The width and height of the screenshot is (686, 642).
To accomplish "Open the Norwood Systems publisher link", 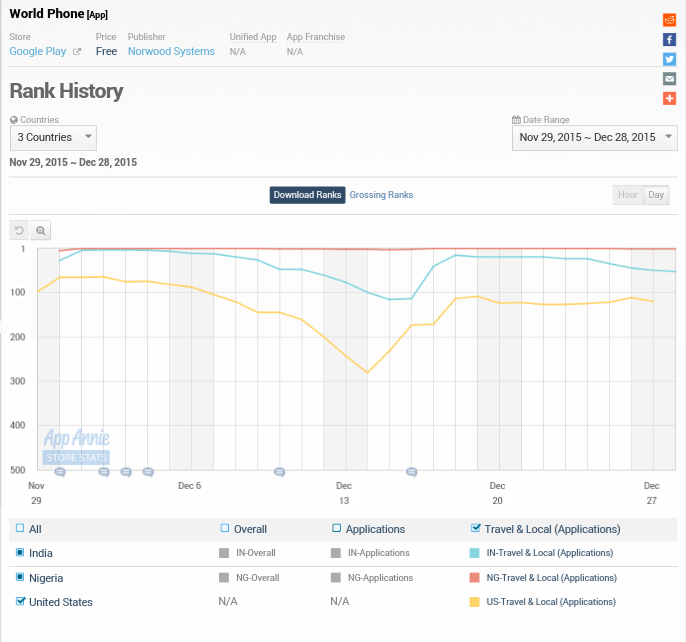I will (171, 51).
